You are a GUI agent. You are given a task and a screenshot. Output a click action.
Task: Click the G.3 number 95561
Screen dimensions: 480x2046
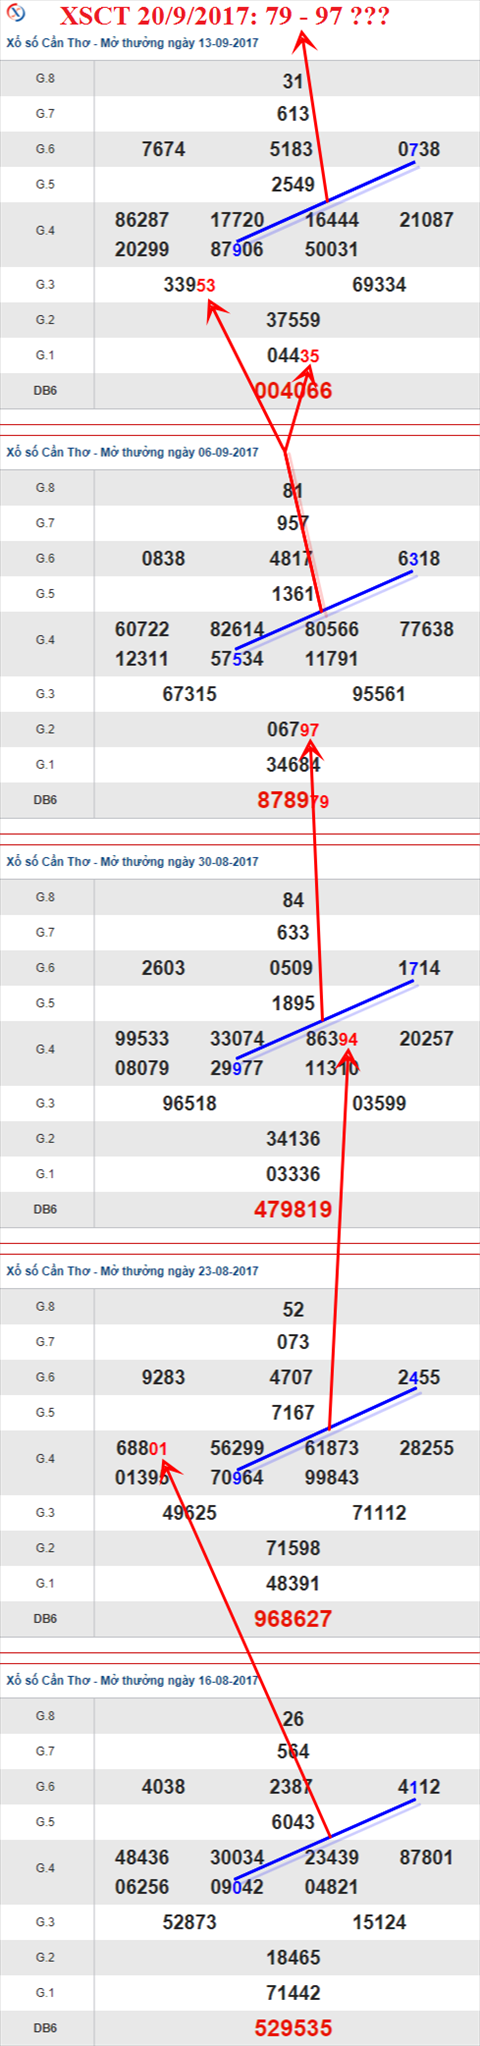click(380, 694)
